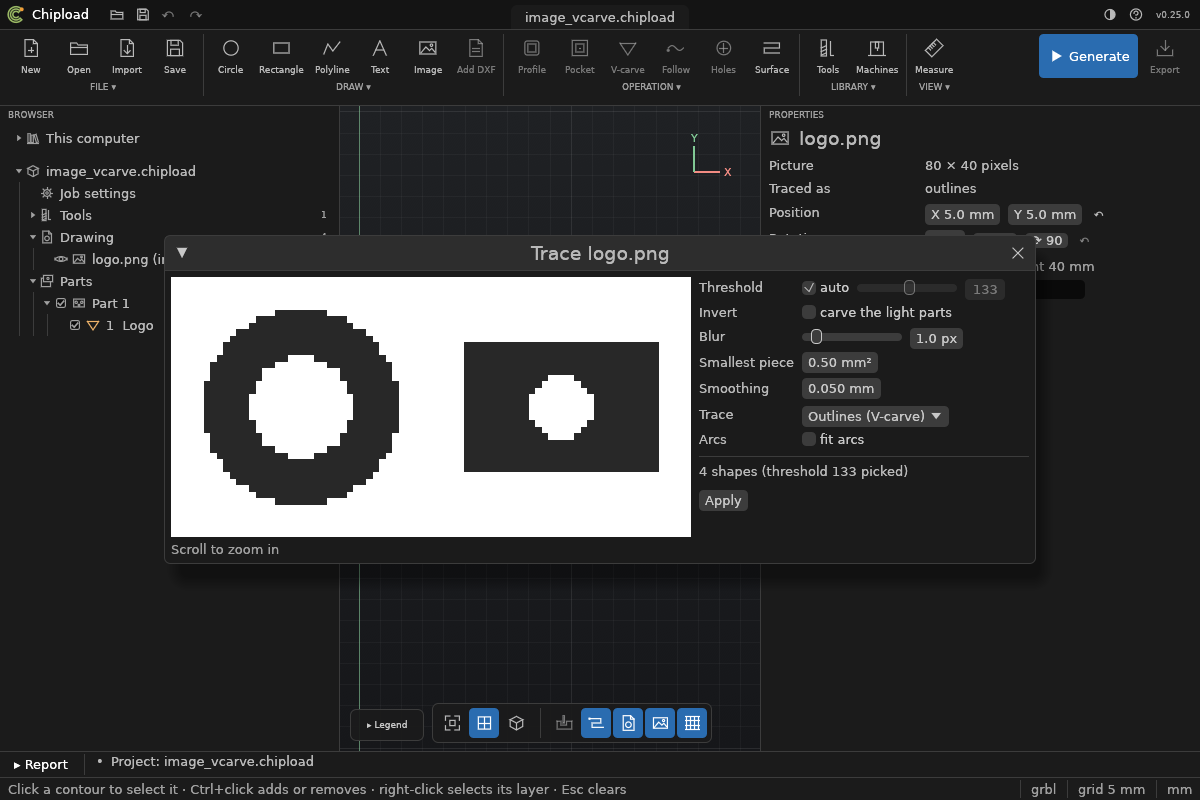Open the Machines library
The width and height of the screenshot is (1200, 800).
877,56
